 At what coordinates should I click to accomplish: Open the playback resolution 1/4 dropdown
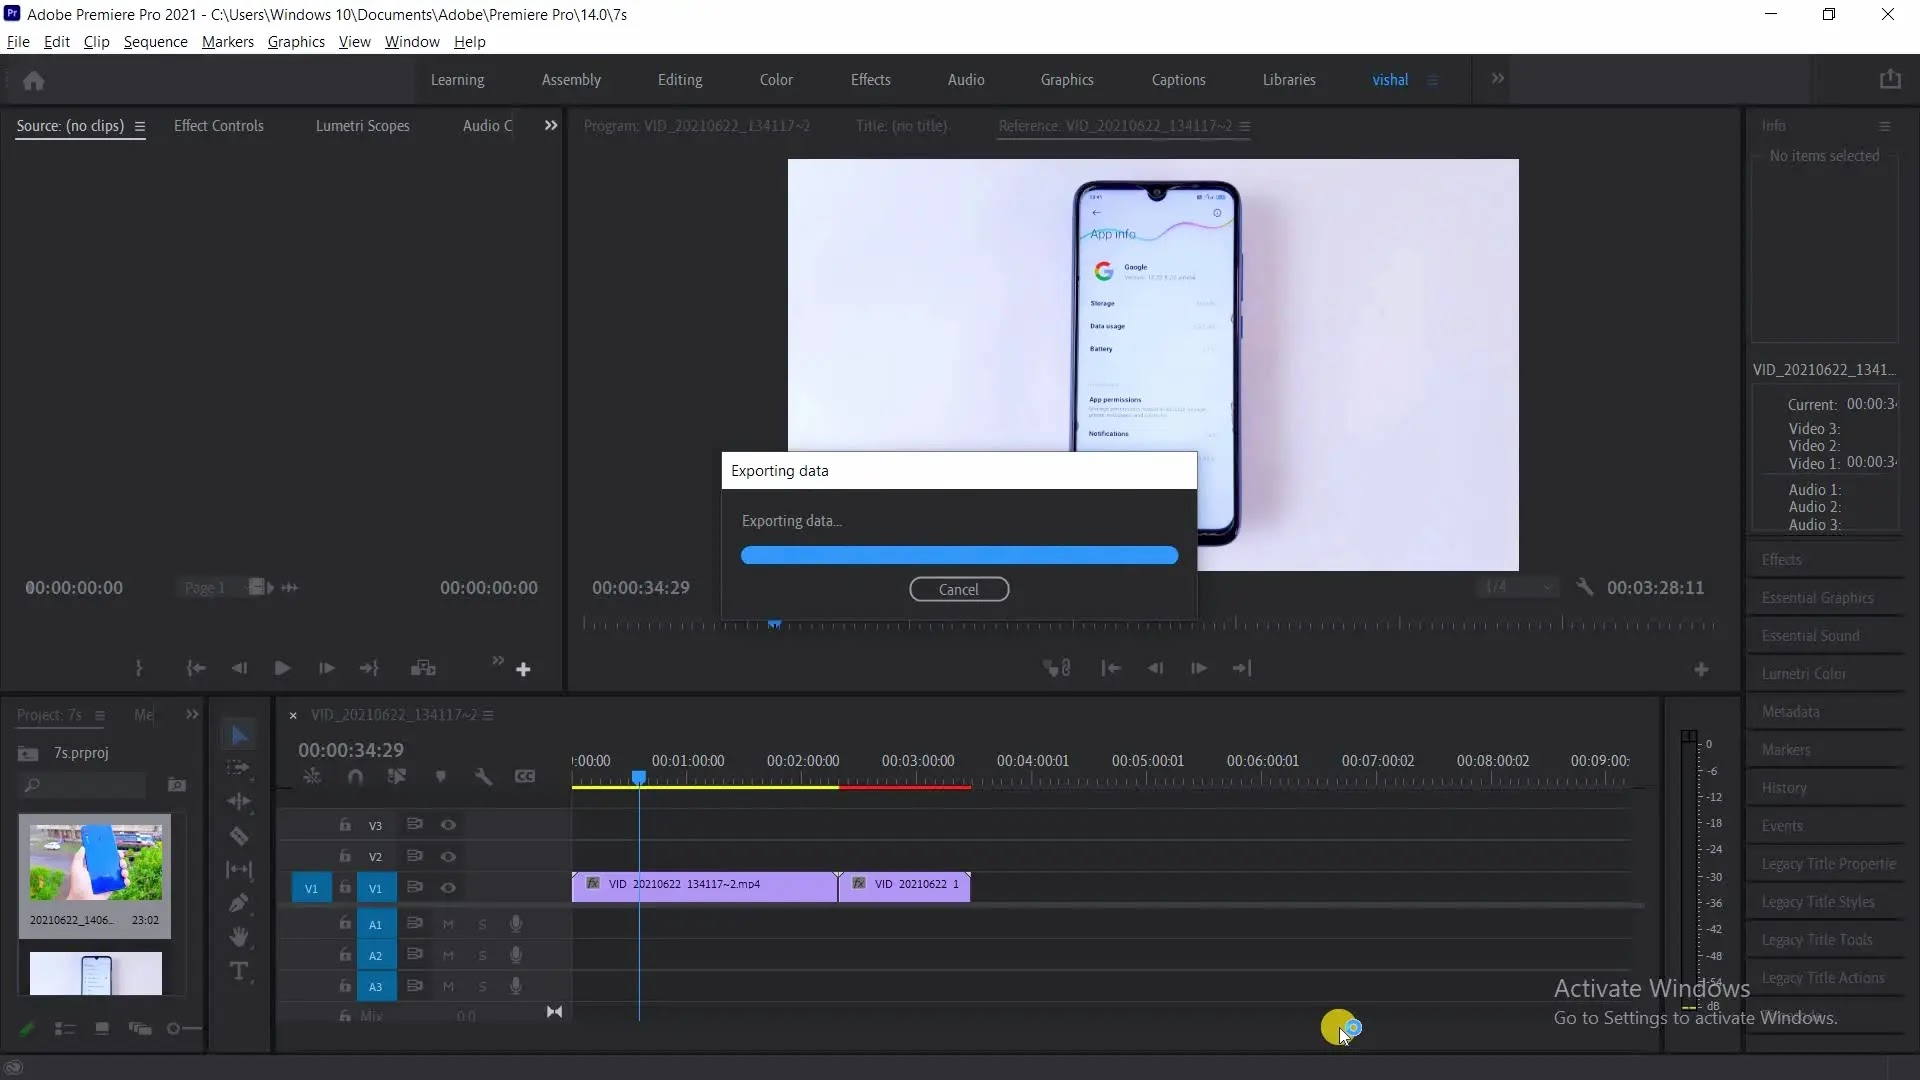(1518, 587)
